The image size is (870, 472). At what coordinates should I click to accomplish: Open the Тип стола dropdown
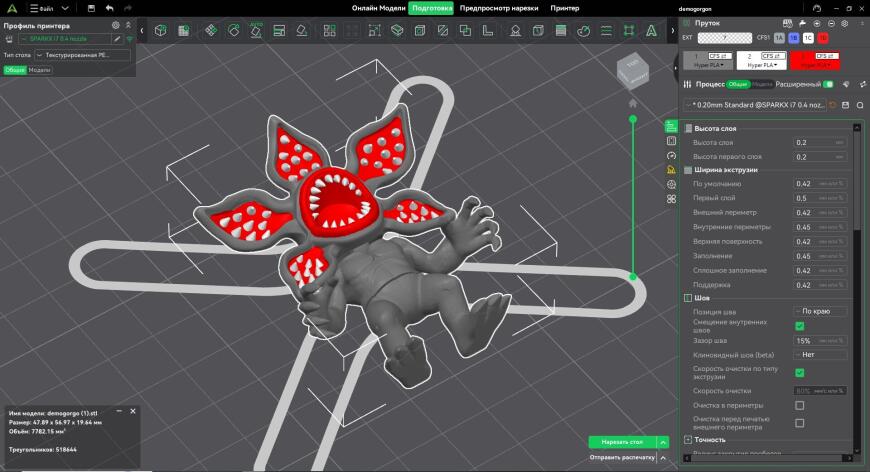(82, 55)
